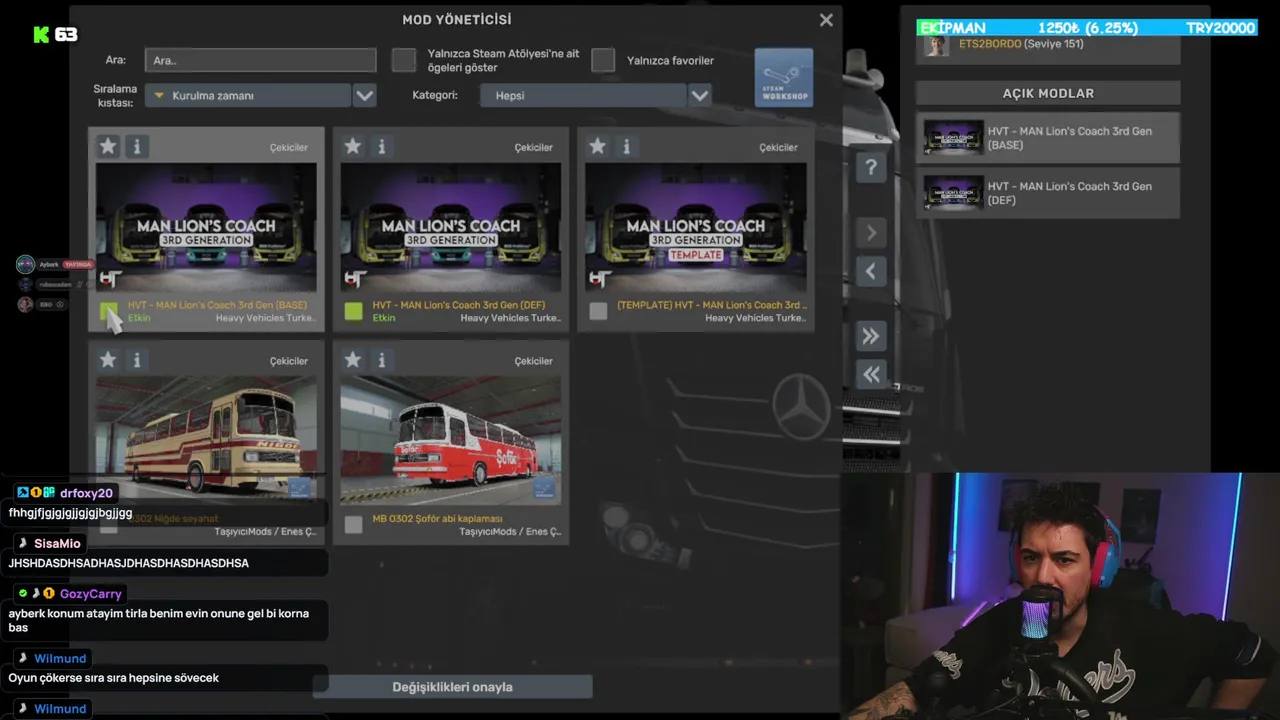1280x720 pixels.
Task: Click the 'HVT - MAN Lion's Coach 3rd Gen (DEF)' card title
Action: tap(459, 305)
